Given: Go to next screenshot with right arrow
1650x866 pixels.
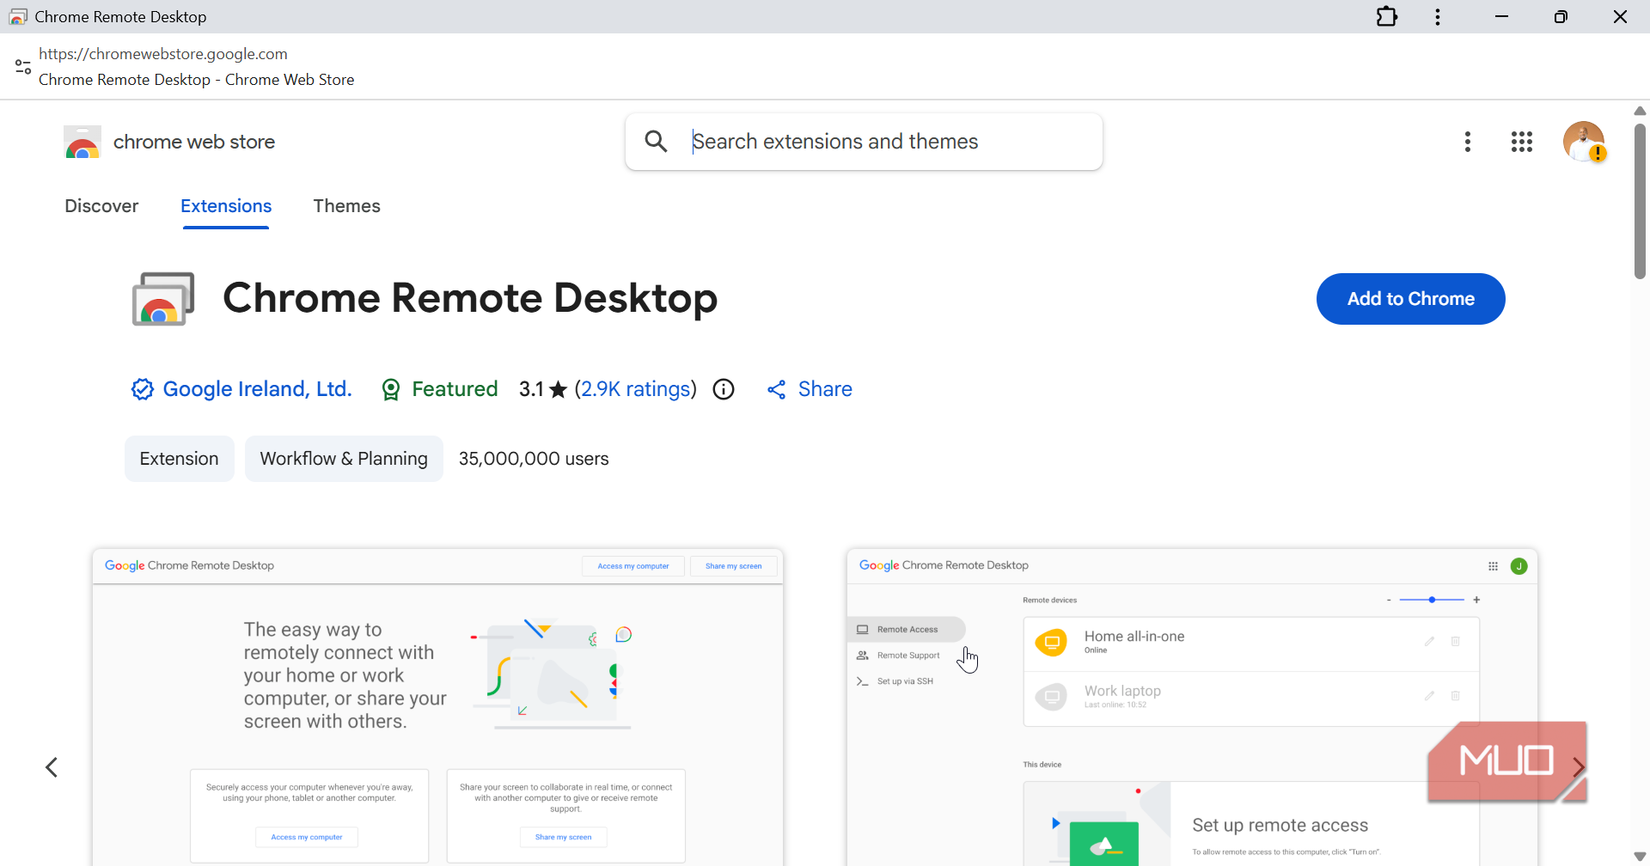Looking at the screenshot, I should pyautogui.click(x=1578, y=767).
